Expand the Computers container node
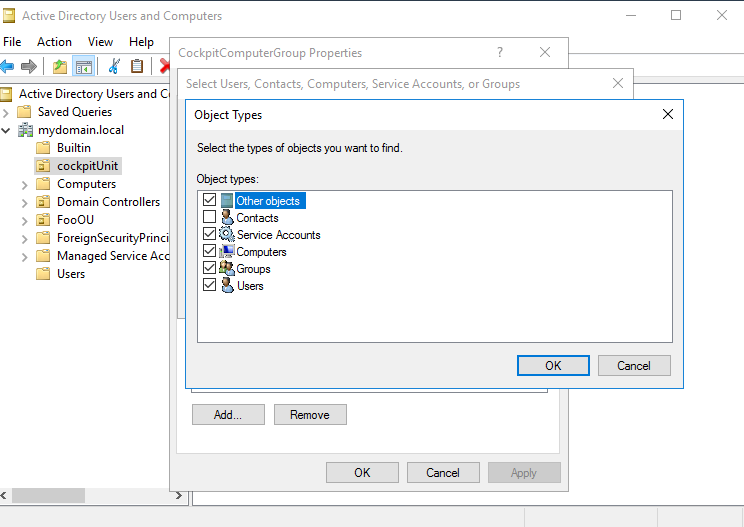 click(x=25, y=185)
